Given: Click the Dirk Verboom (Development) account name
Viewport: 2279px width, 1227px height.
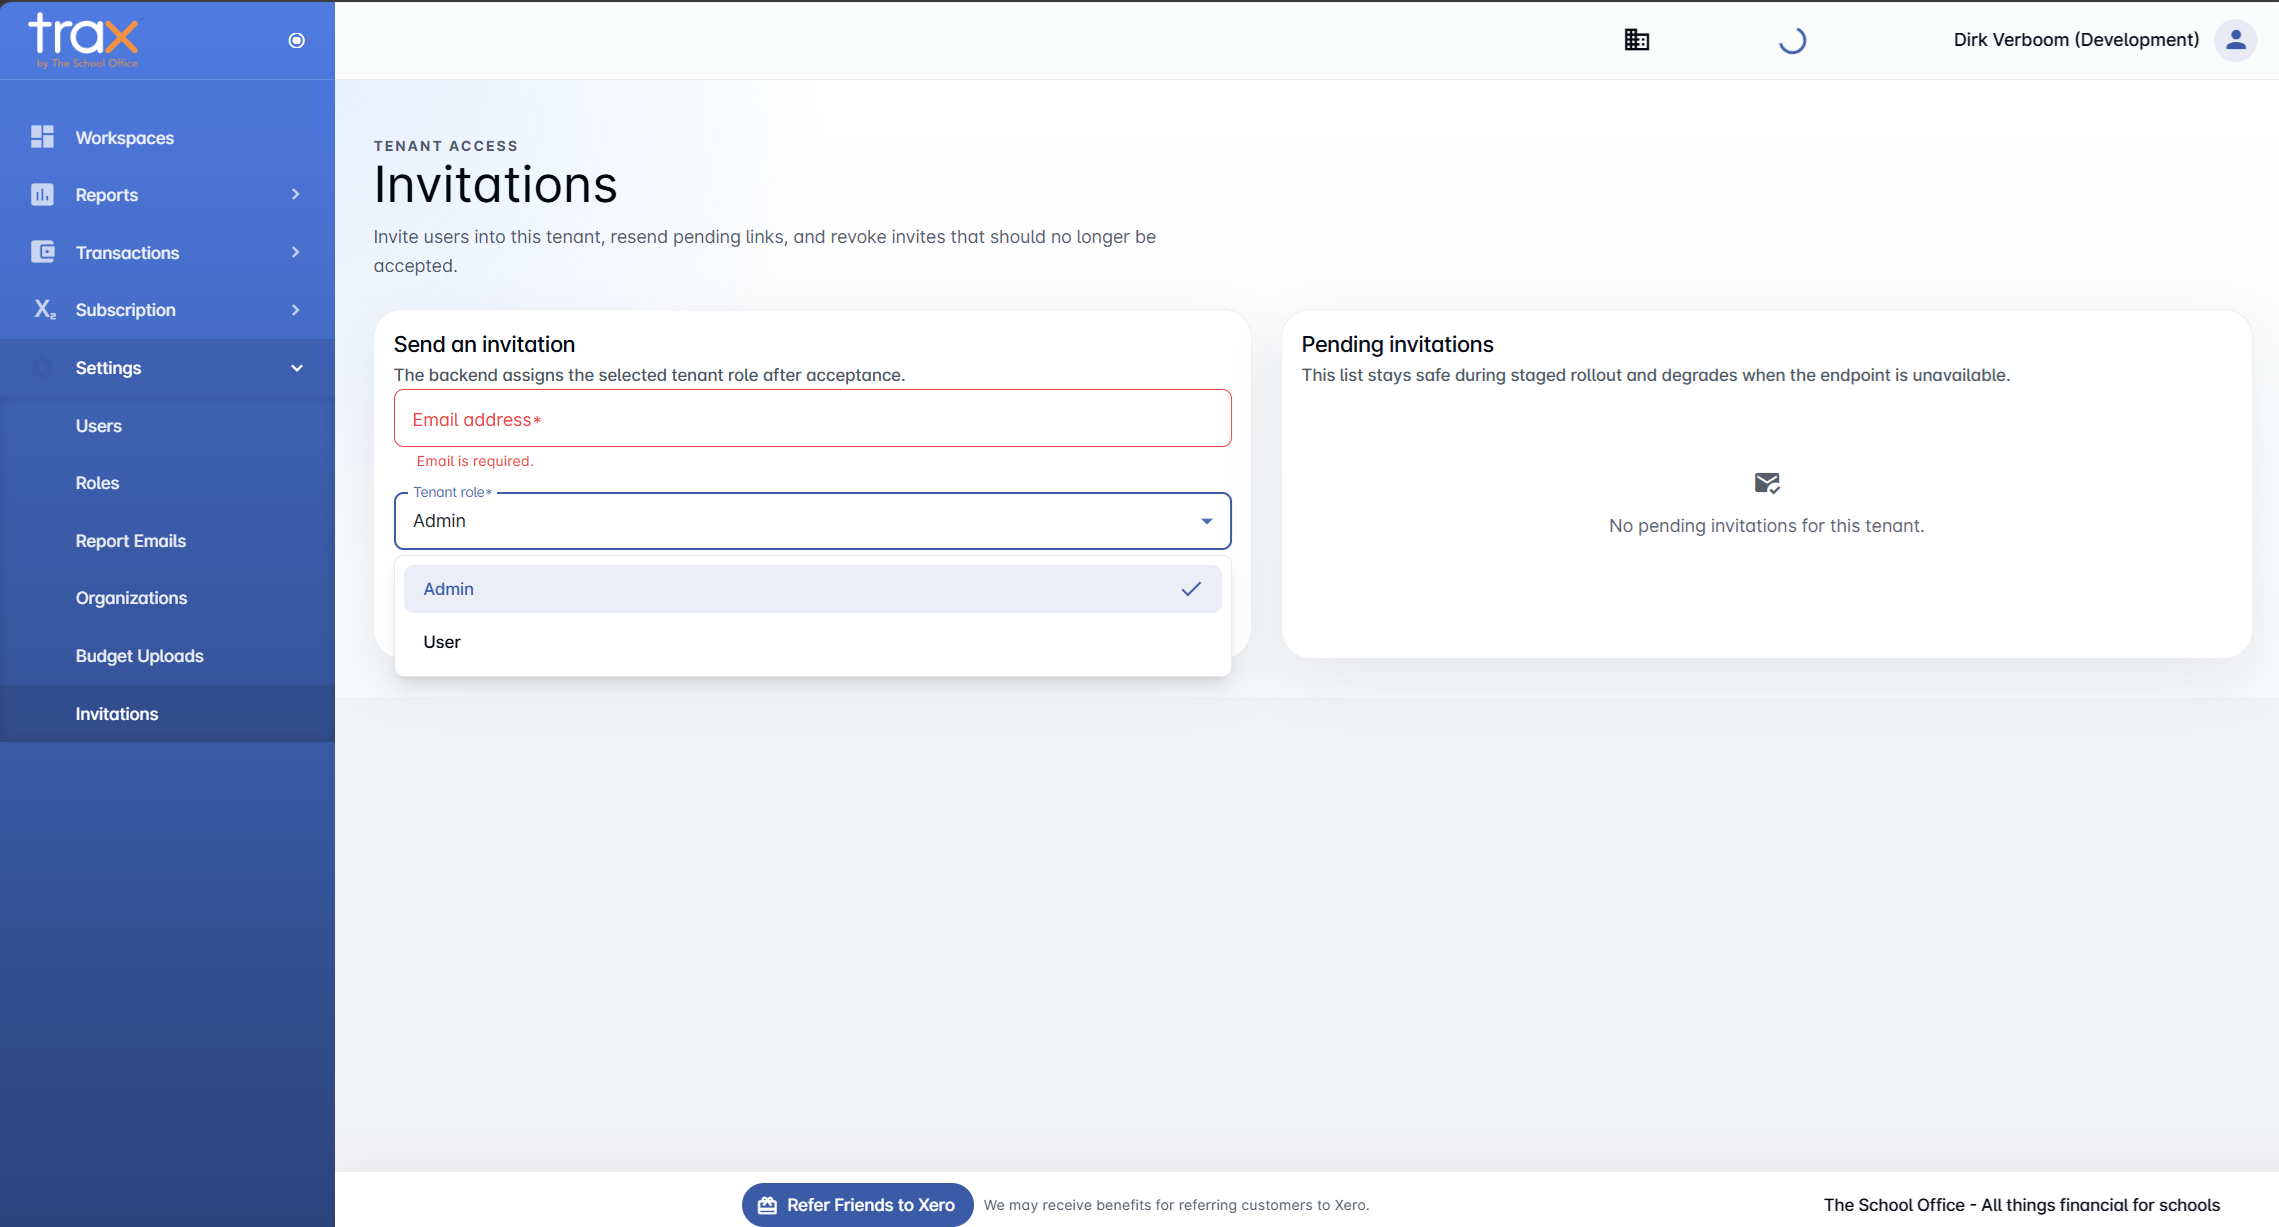Looking at the screenshot, I should [x=2076, y=40].
